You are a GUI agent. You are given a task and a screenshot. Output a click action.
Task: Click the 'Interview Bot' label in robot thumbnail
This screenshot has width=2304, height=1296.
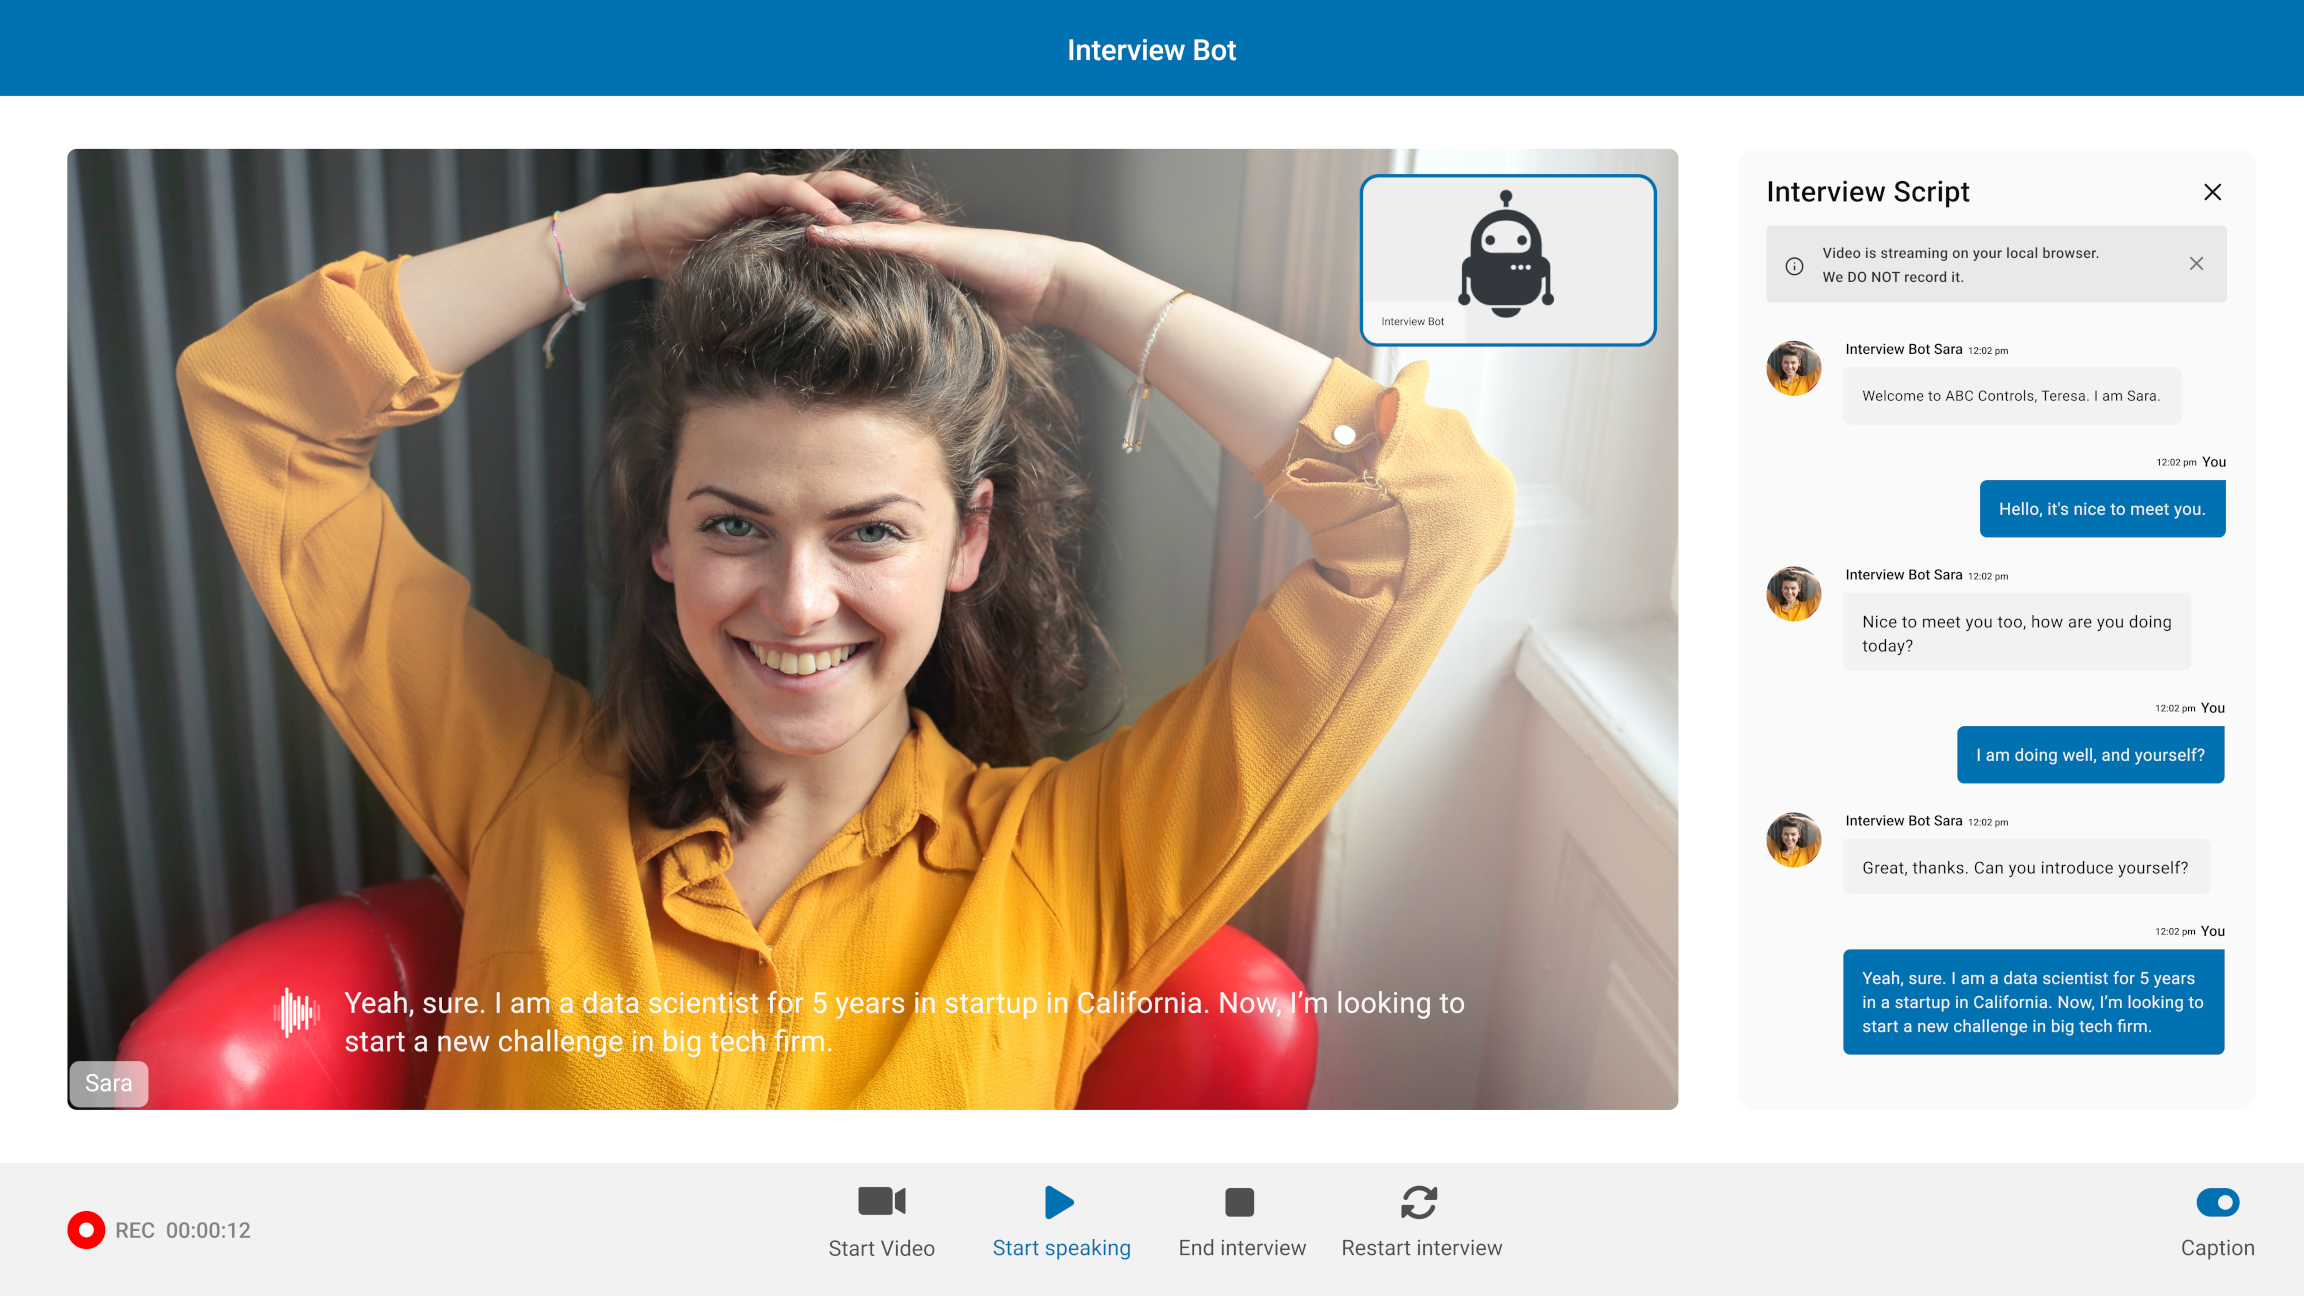1412,322
